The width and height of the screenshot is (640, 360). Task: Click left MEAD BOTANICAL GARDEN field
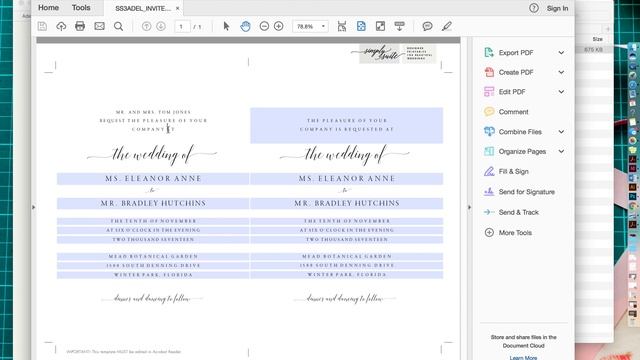153,256
